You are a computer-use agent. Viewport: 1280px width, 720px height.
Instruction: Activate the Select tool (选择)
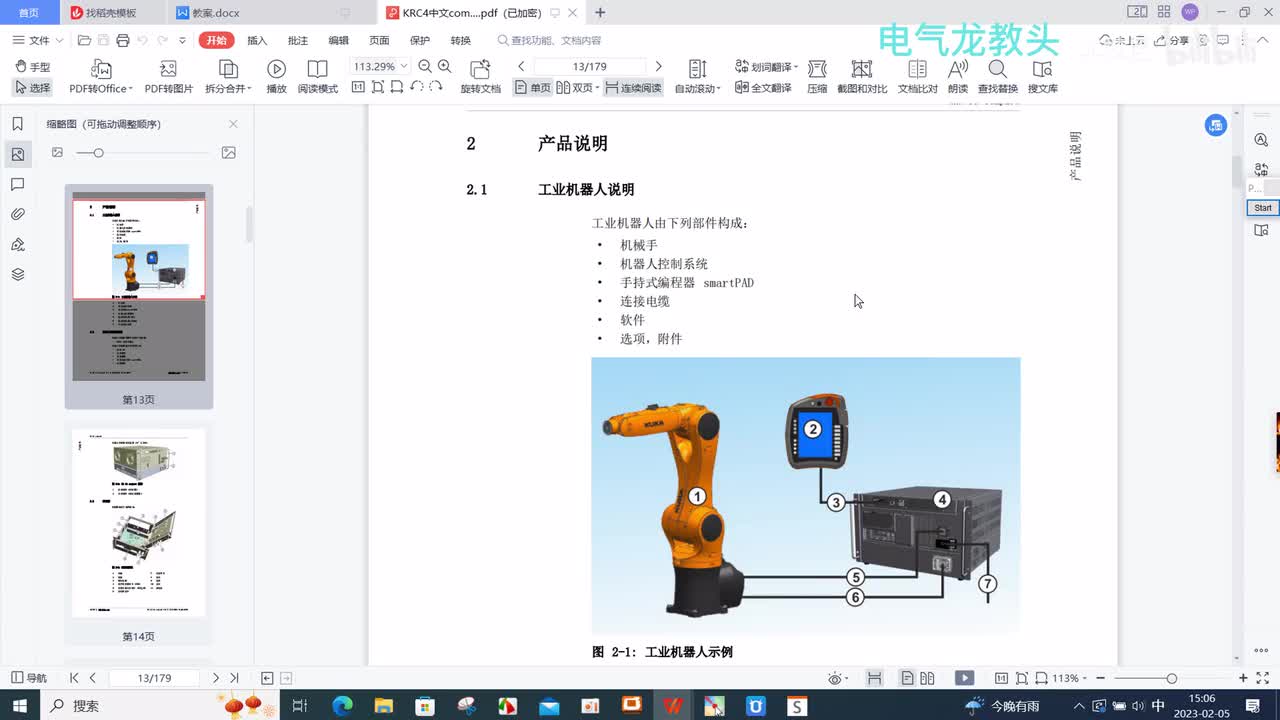pyautogui.click(x=33, y=88)
